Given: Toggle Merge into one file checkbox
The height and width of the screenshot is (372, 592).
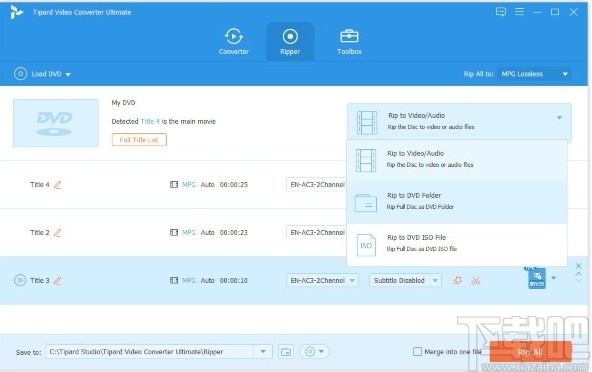Looking at the screenshot, I should click(417, 352).
